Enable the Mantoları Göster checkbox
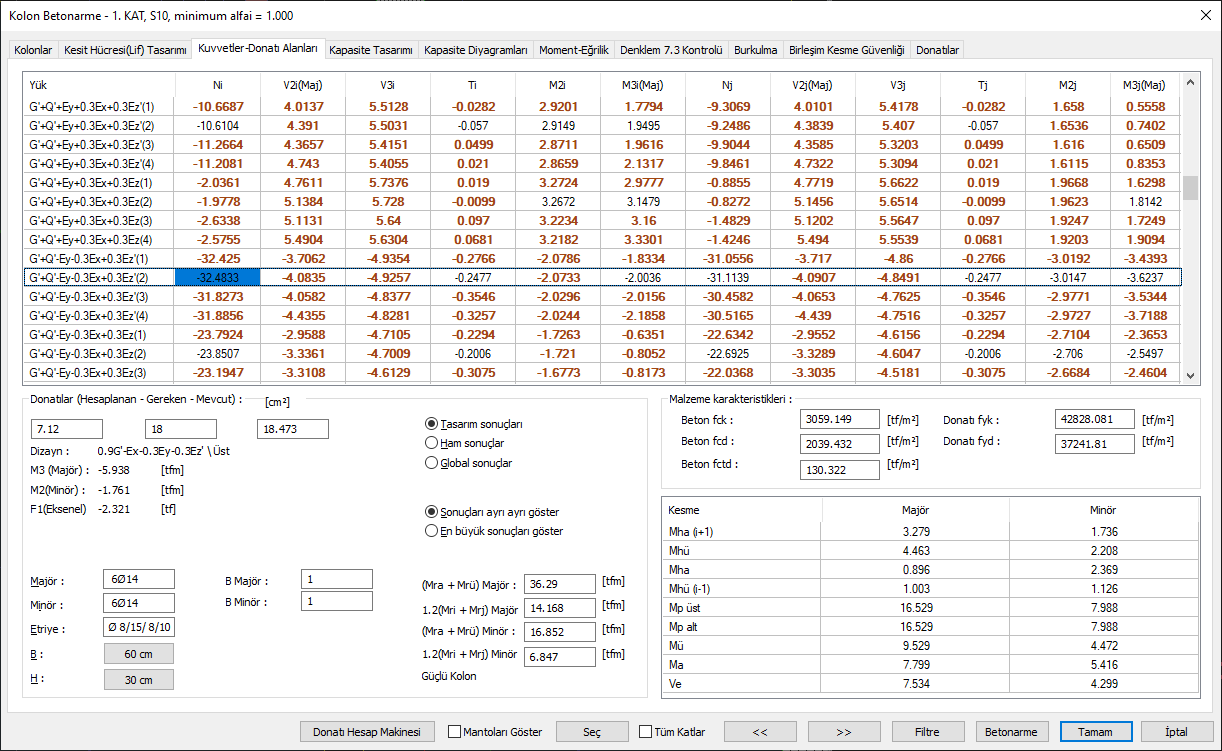The height and width of the screenshot is (751, 1222). point(455,732)
